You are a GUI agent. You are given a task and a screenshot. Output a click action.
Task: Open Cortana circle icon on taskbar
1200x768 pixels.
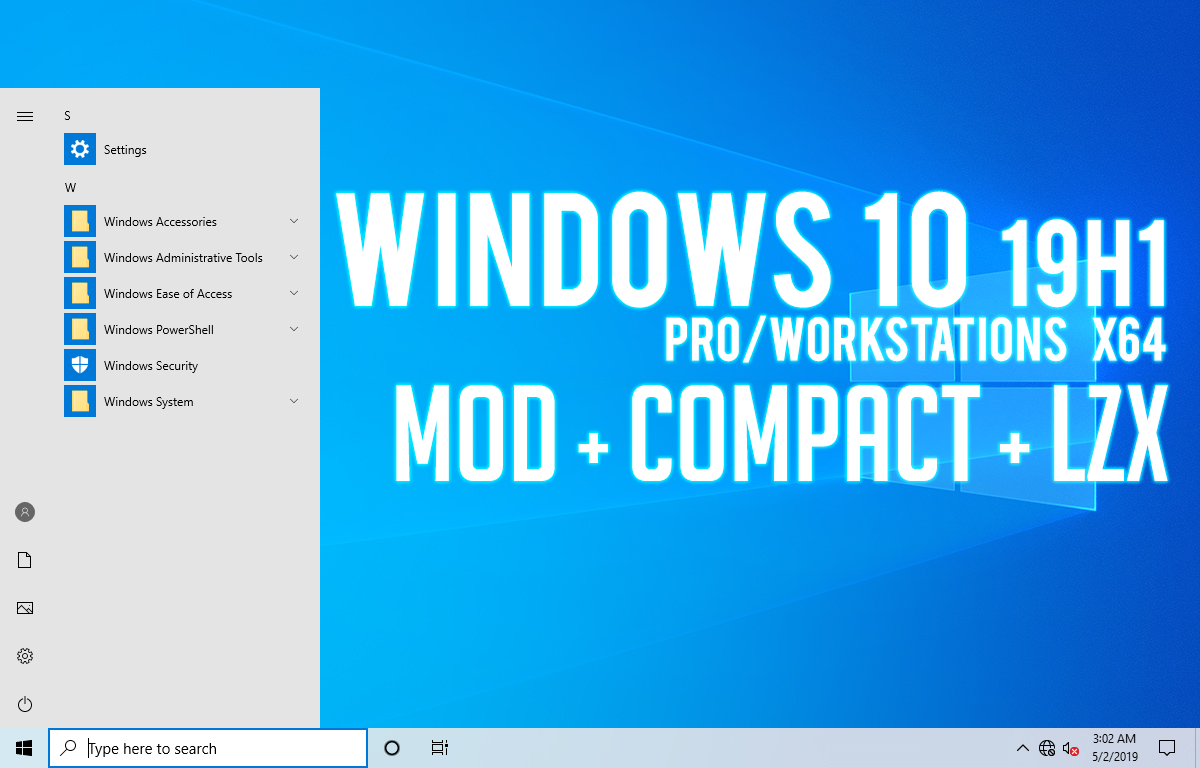[x=392, y=748]
